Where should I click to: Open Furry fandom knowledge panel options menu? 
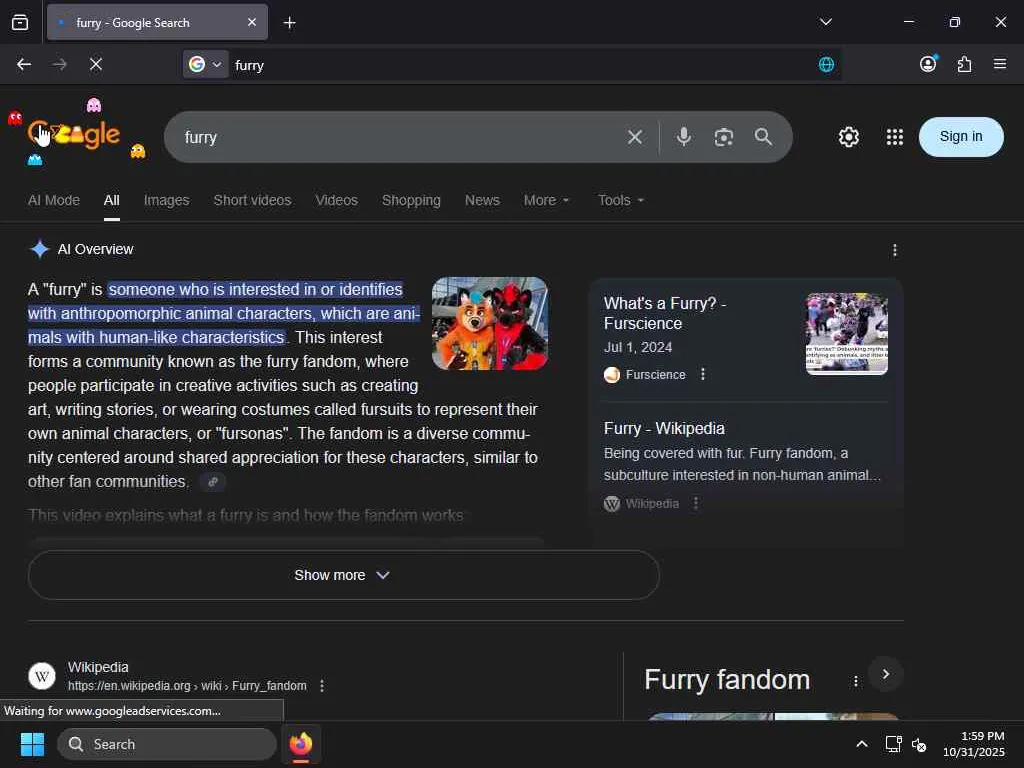pyautogui.click(x=856, y=681)
